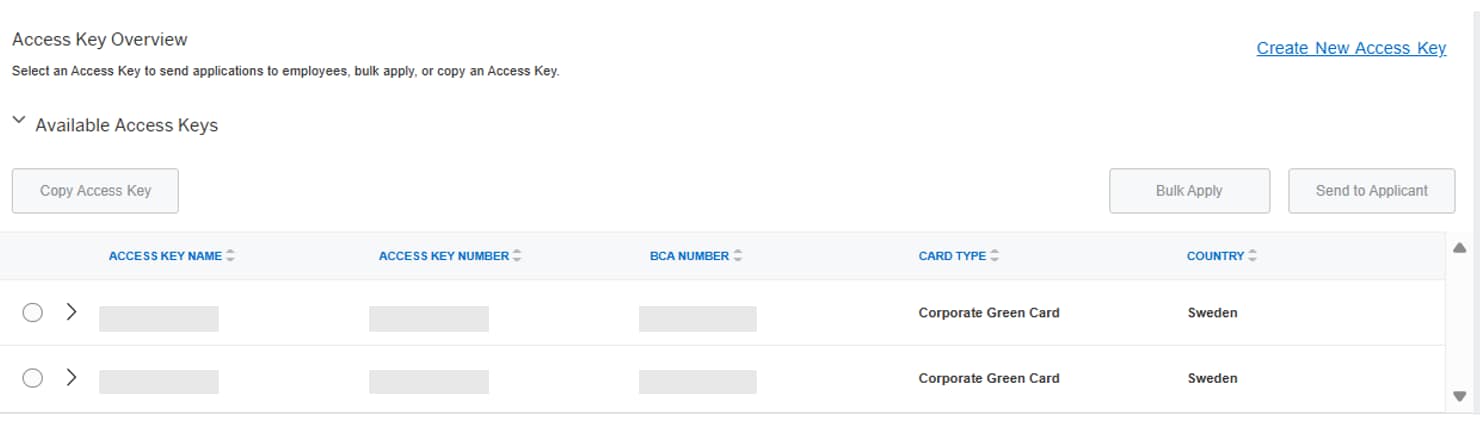Click the Country column header label
The width and height of the screenshot is (1480, 422).
[x=1215, y=256]
